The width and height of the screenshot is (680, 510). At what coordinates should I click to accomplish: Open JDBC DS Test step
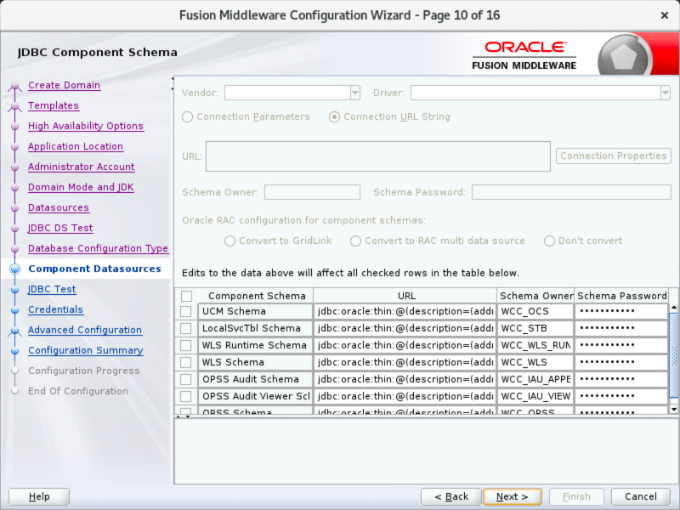click(61, 228)
